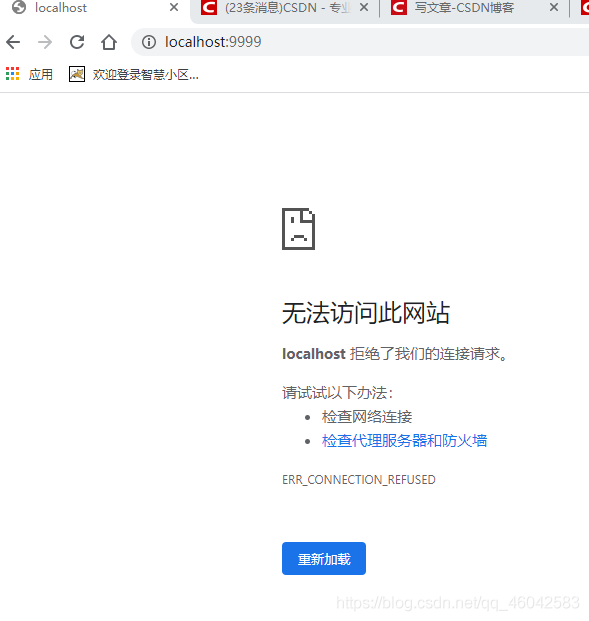Viewport: 589px width, 621px height.
Task: Select the ERR_CONNECTION_REFUSED error code text
Action: tap(359, 480)
